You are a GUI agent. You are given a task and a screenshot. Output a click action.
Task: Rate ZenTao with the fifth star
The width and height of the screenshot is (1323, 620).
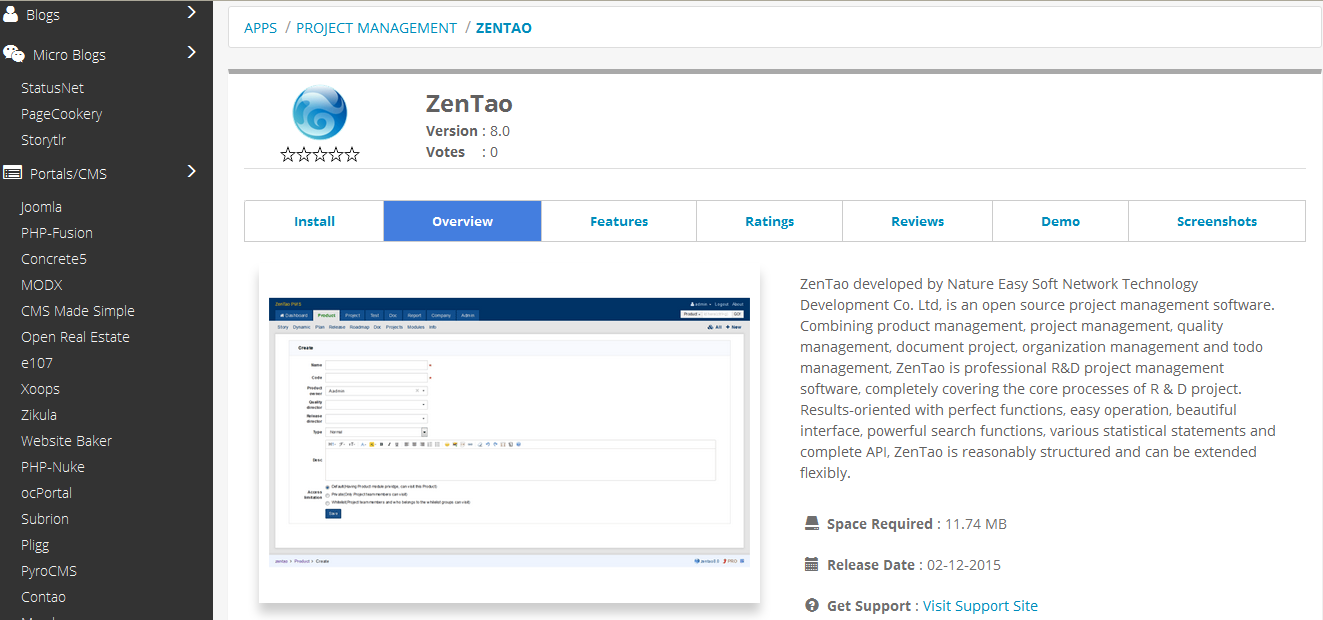(351, 155)
